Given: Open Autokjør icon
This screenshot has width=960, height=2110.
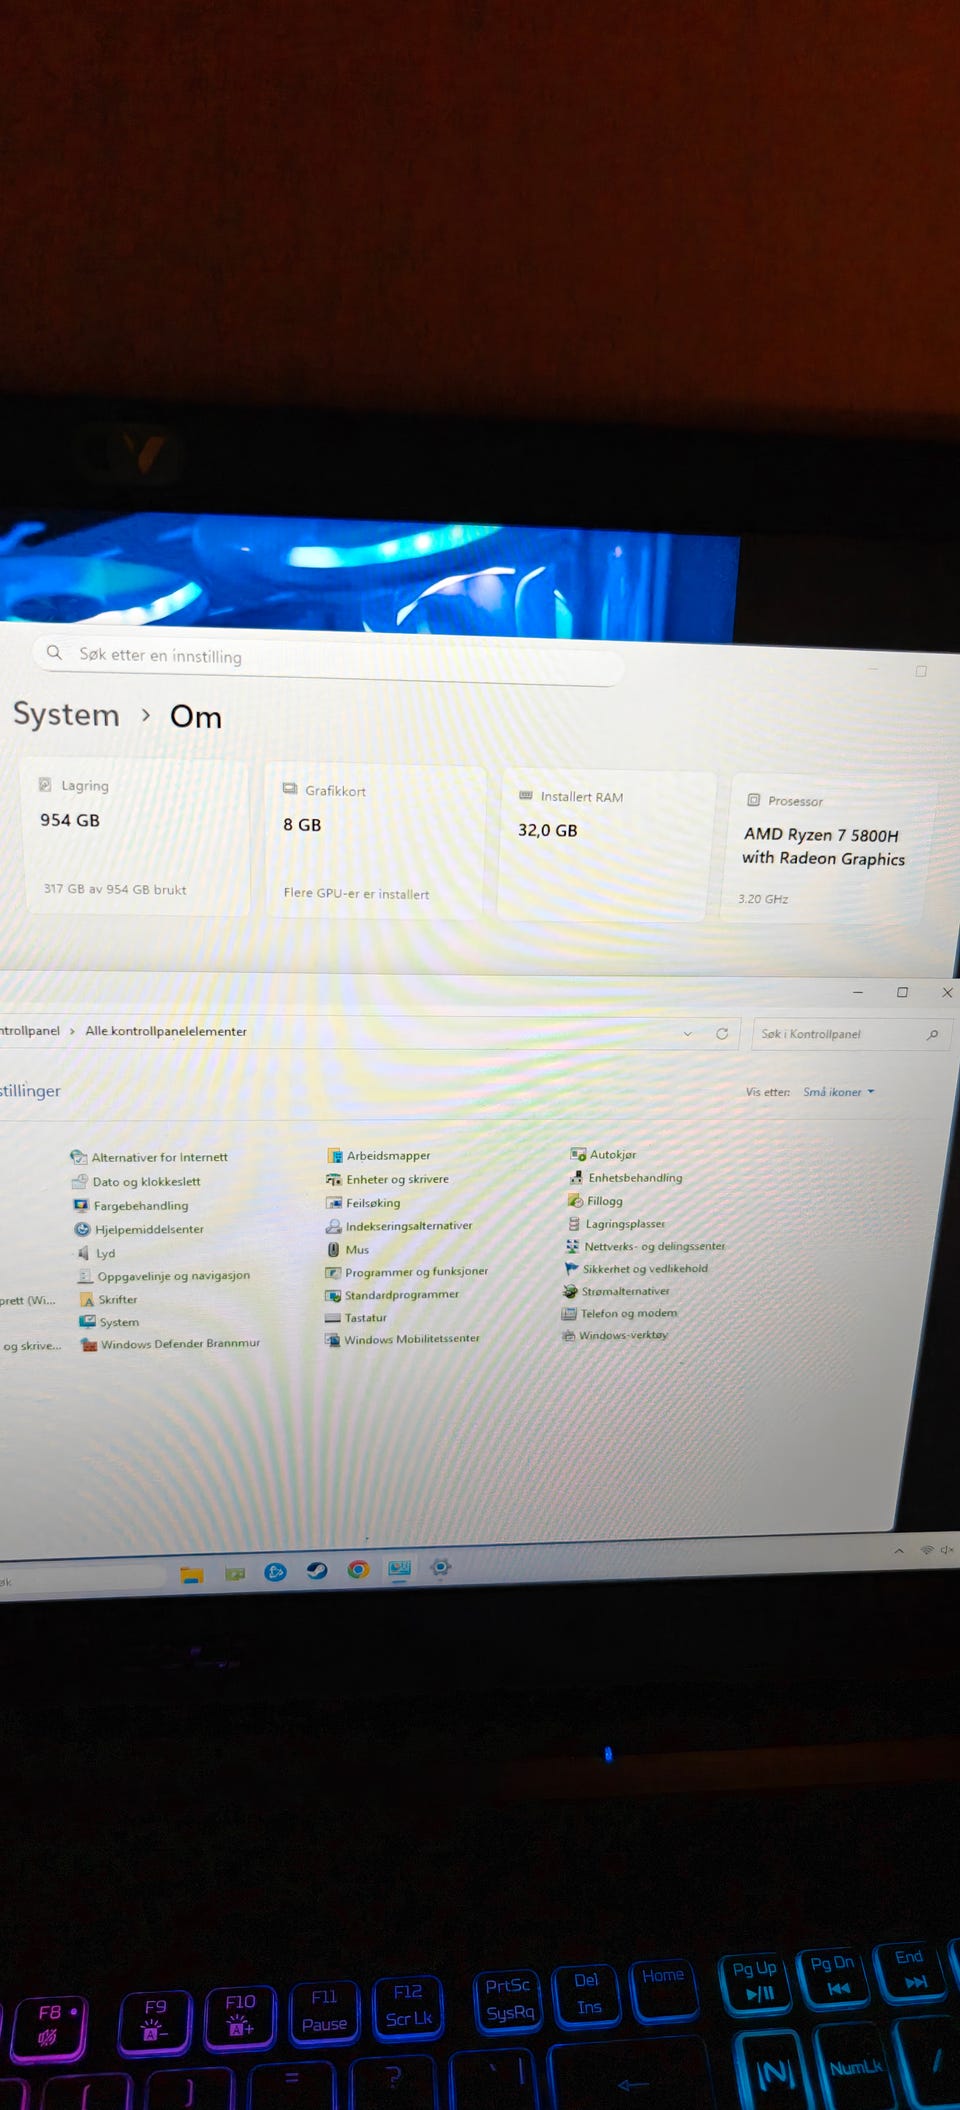Looking at the screenshot, I should pos(577,1154).
